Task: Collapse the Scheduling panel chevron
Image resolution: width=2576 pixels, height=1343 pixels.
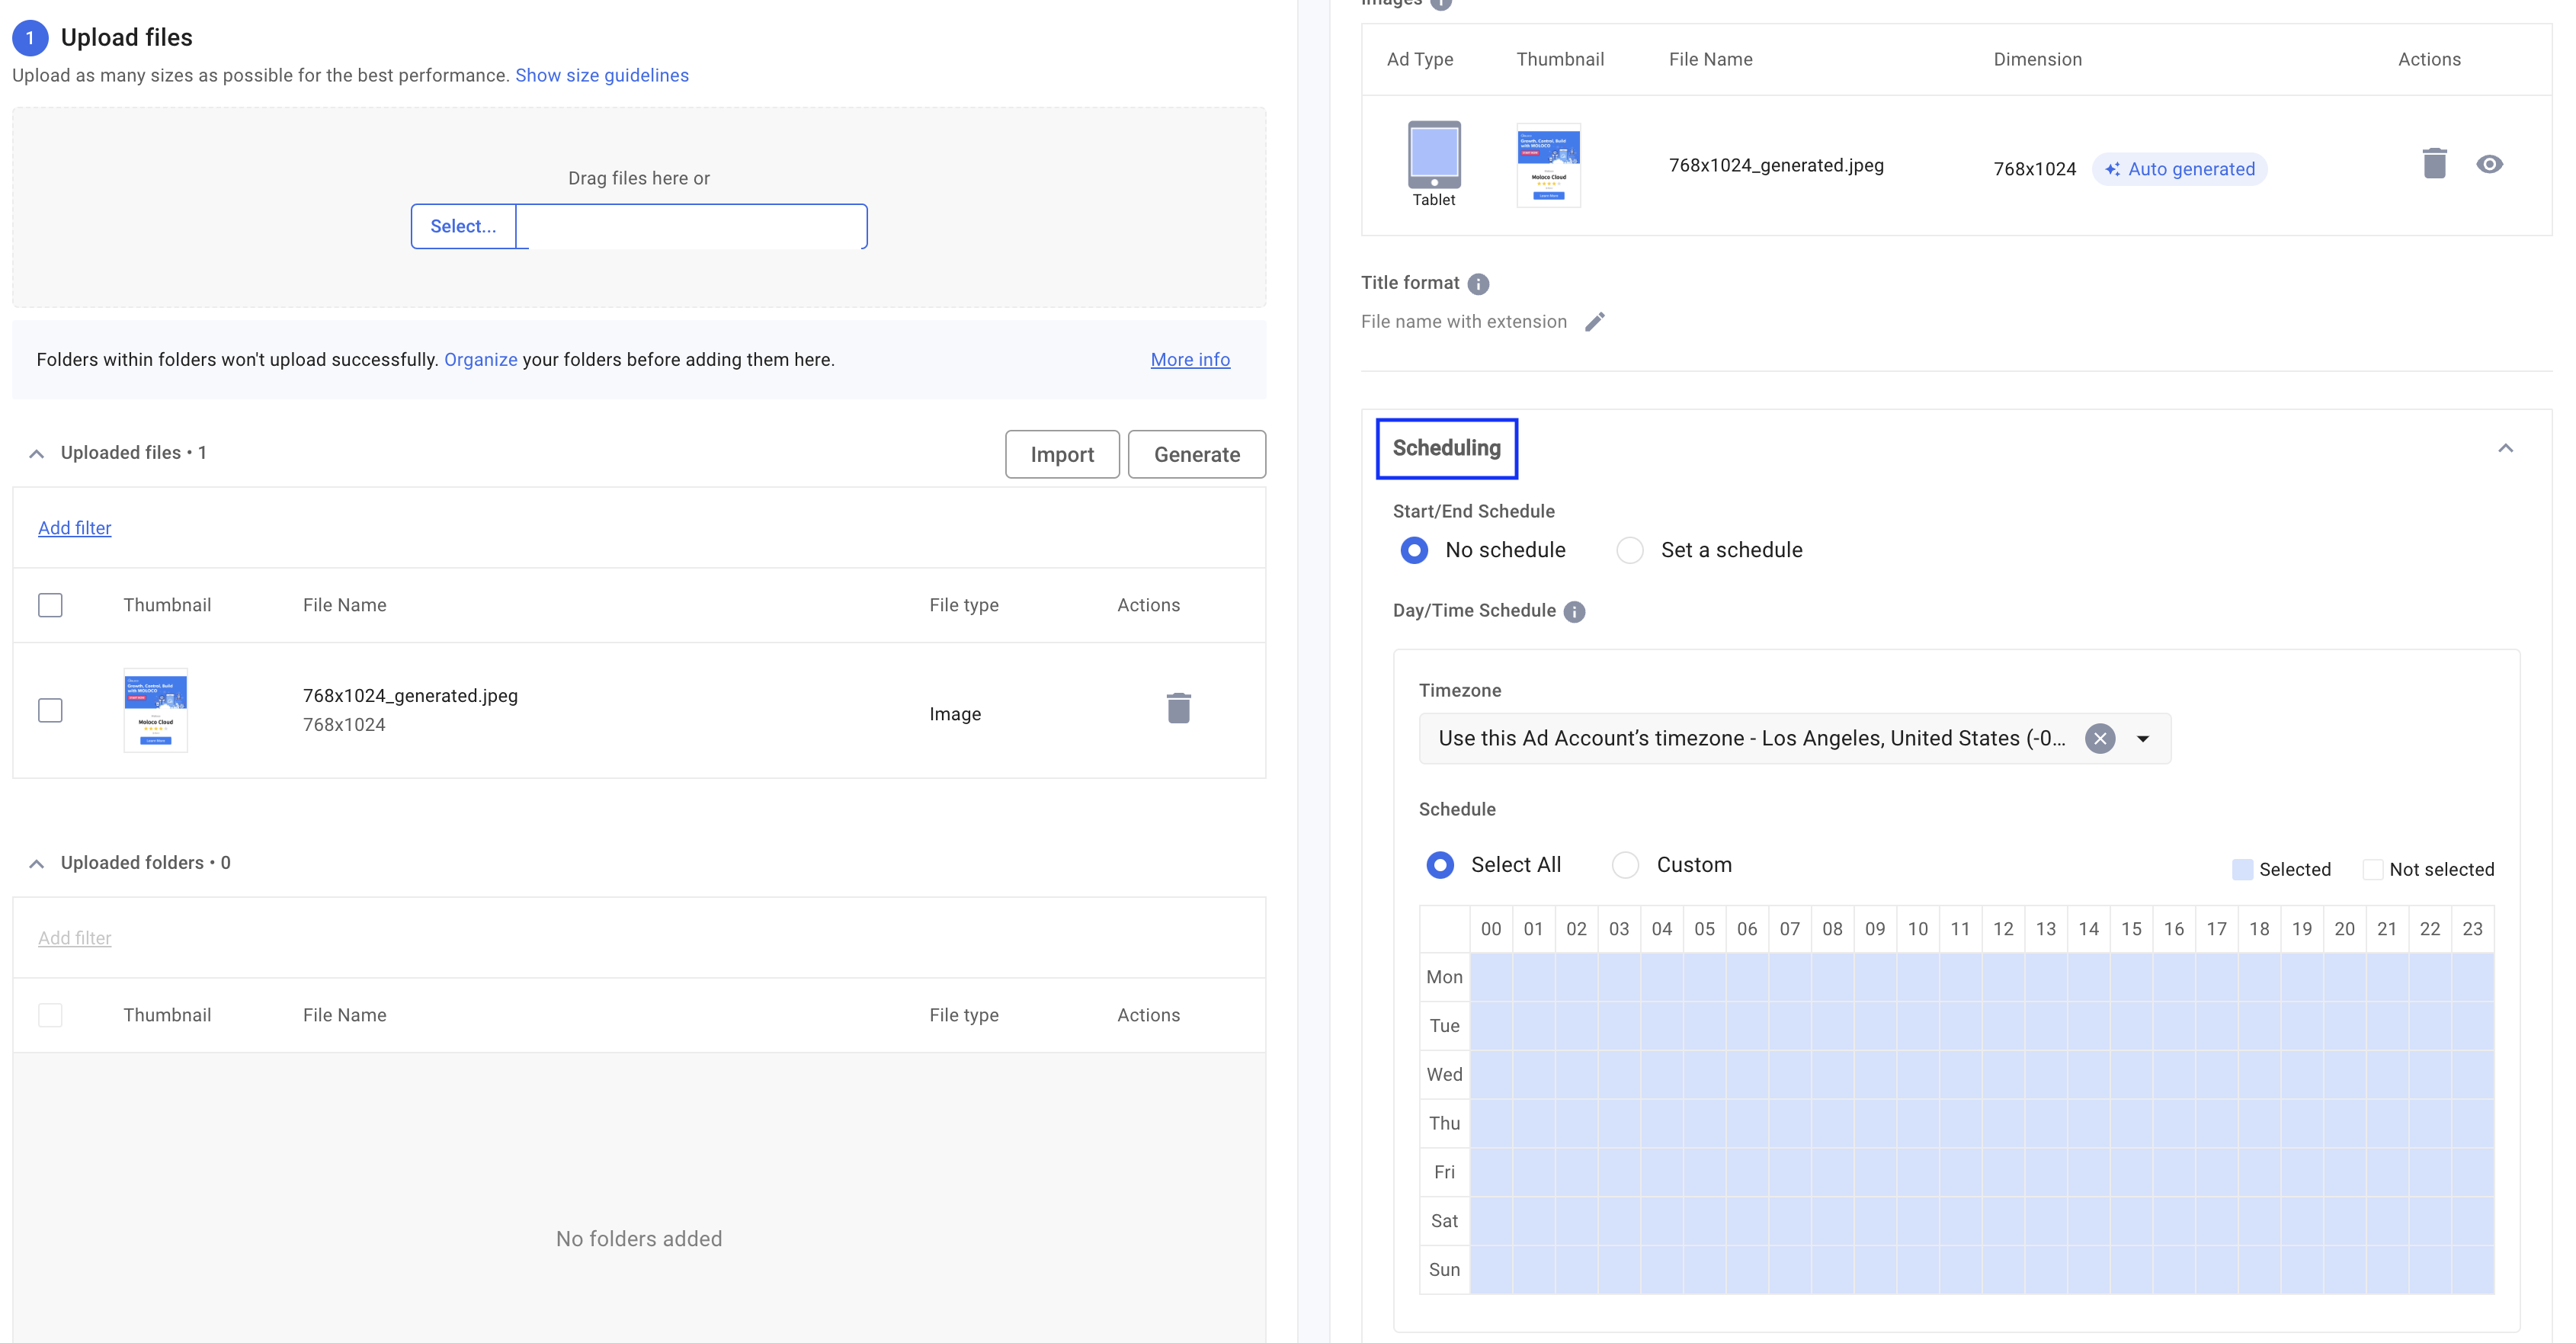Action: [x=2505, y=448]
